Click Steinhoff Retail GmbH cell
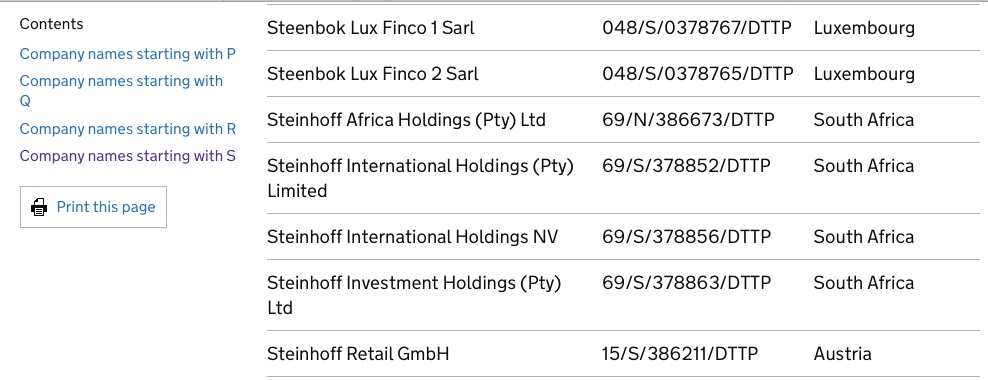 click(359, 354)
